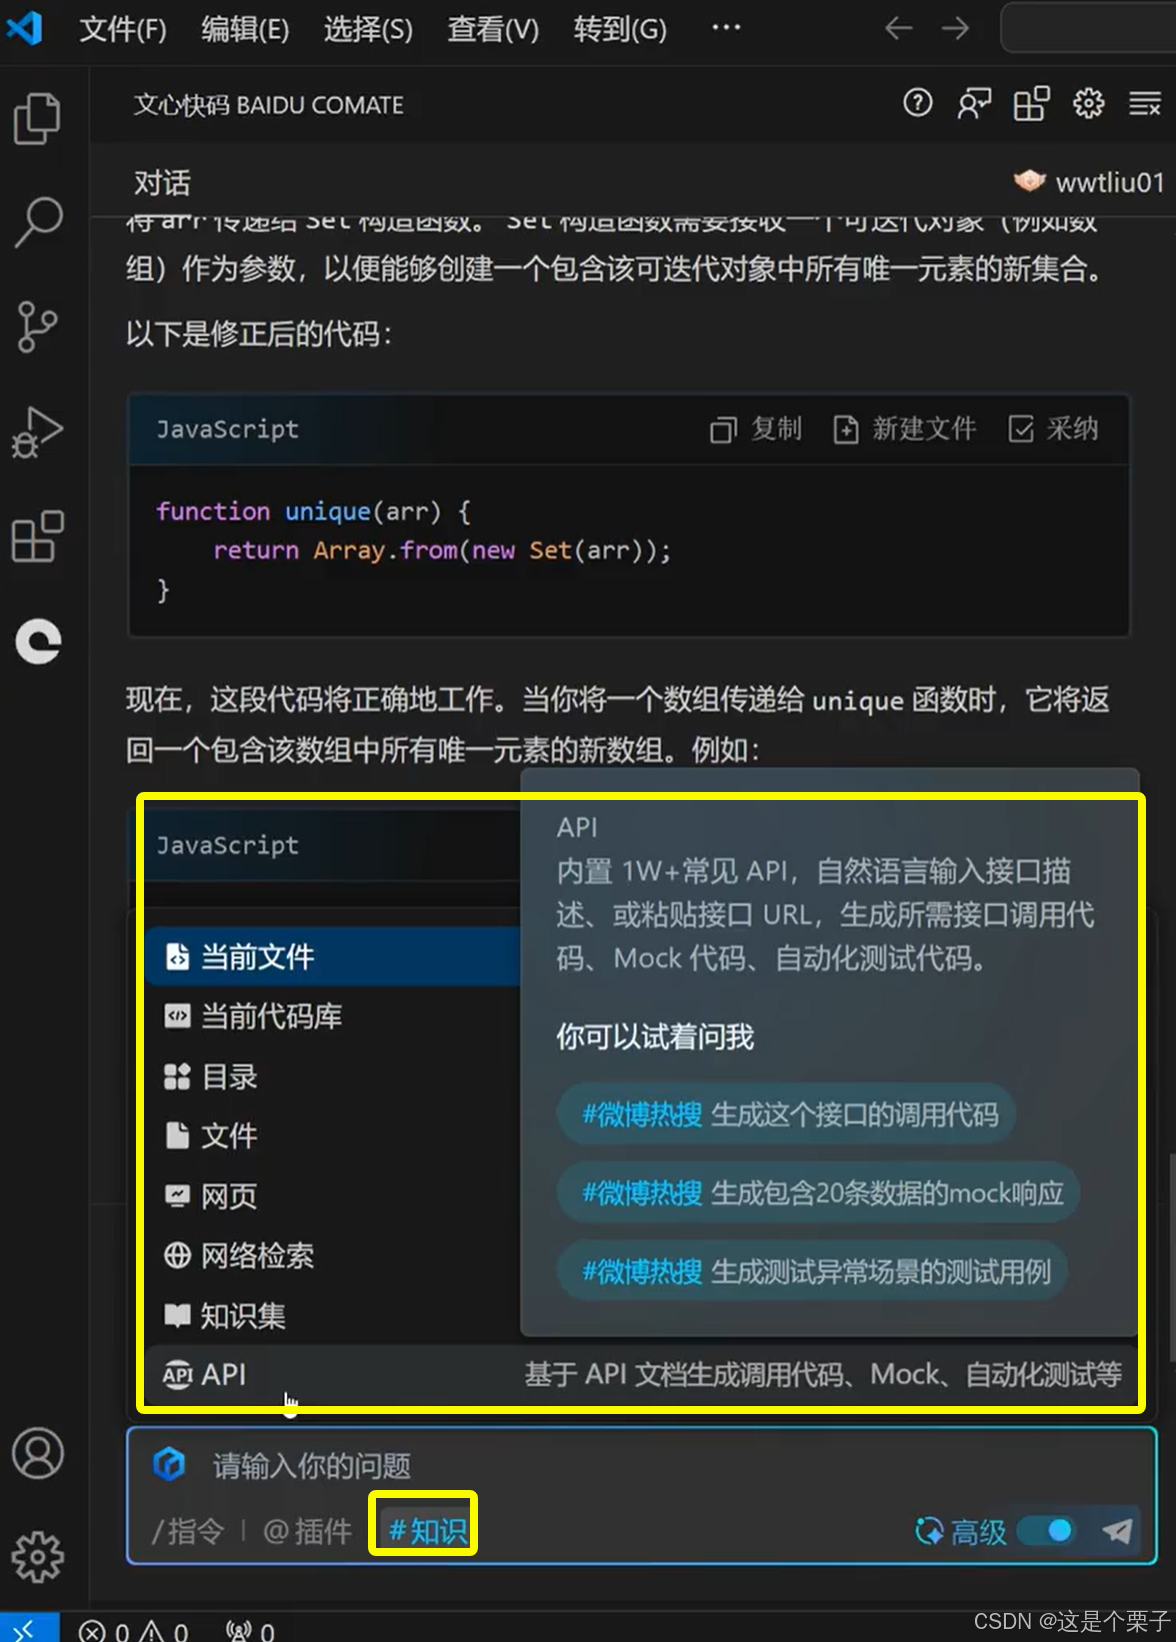Click suggestion 生成包含20条数据的mock响应
1176x1642 pixels.
coord(819,1192)
